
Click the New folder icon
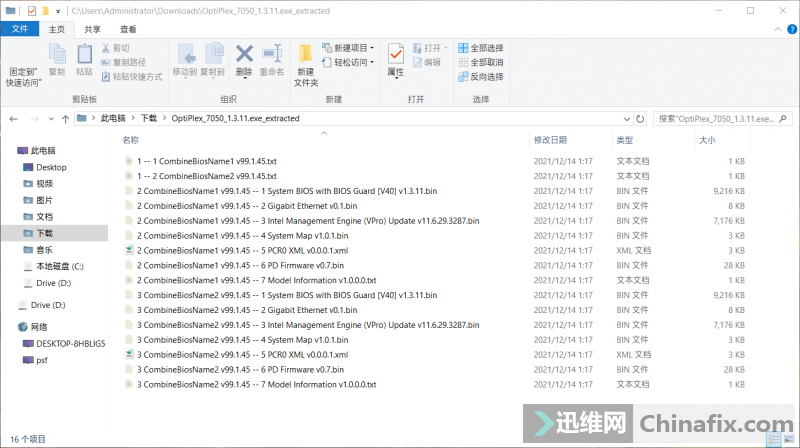[x=305, y=55]
